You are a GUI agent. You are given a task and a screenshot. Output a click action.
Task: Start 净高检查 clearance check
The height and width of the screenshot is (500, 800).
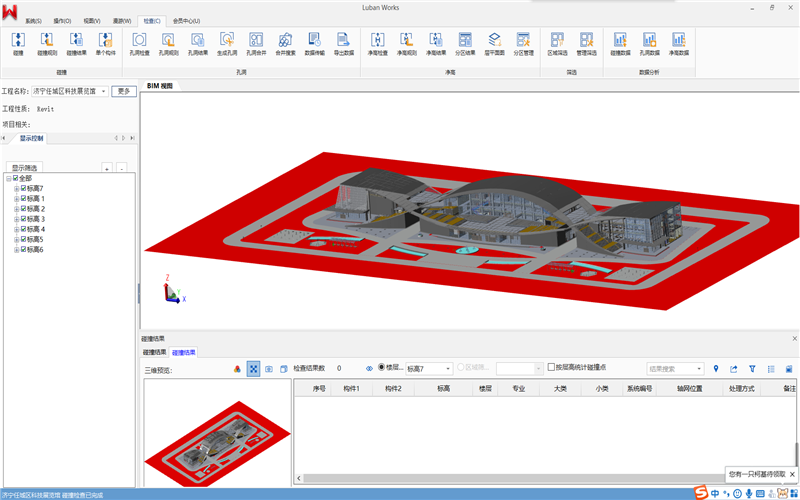(x=378, y=43)
